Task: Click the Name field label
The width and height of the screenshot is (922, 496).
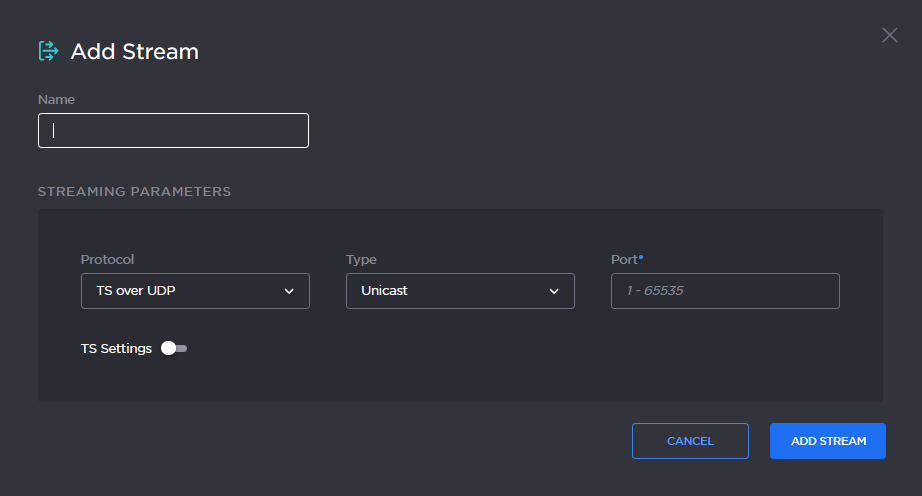Action: point(56,100)
